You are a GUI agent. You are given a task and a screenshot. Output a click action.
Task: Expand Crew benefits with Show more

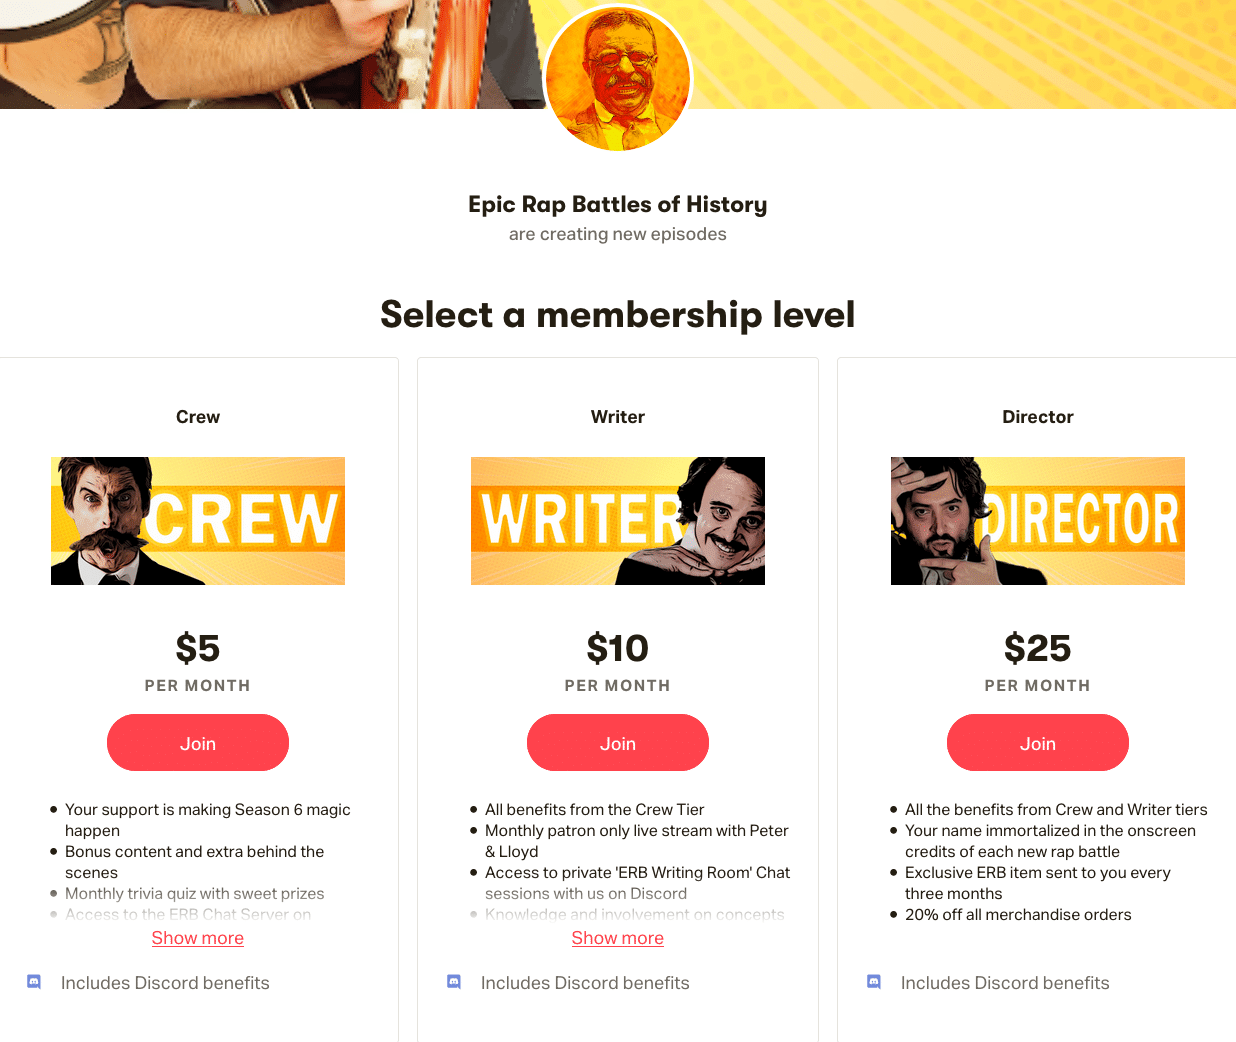[198, 938]
